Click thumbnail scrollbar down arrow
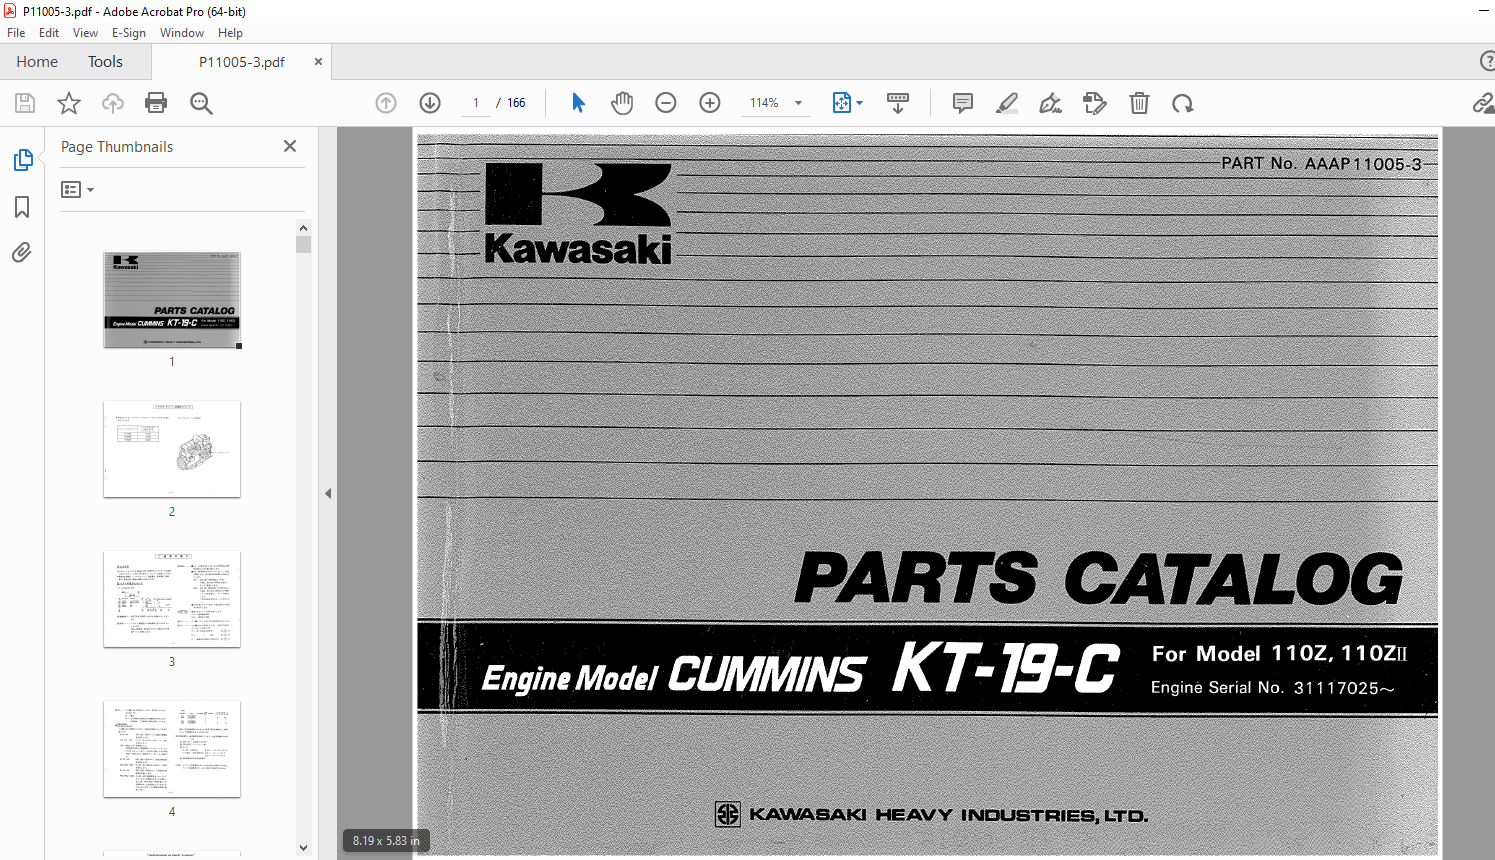This screenshot has height=860, width=1495. (304, 848)
